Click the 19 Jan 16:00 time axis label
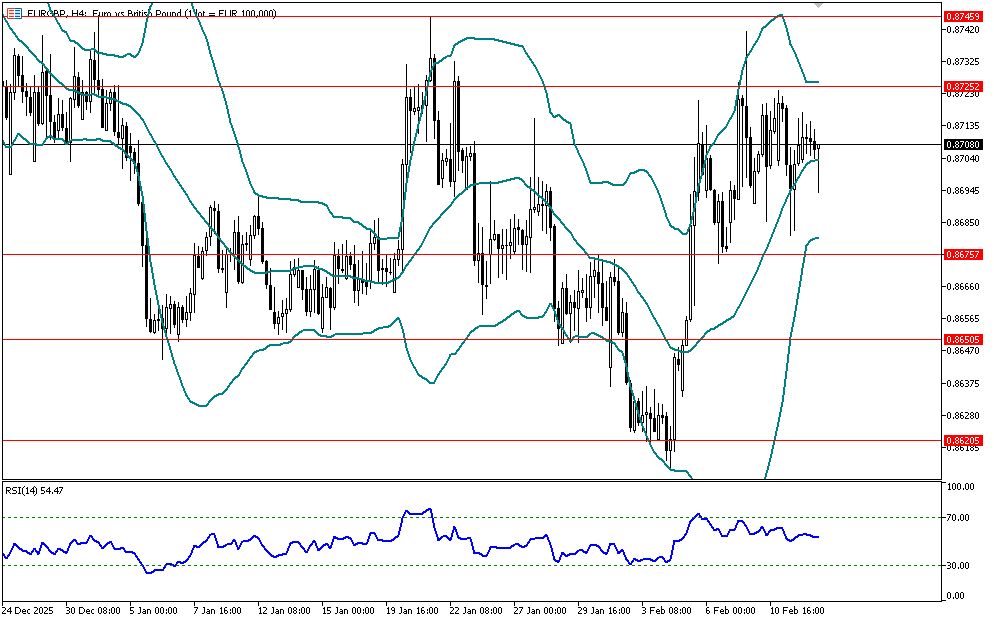 (x=414, y=609)
